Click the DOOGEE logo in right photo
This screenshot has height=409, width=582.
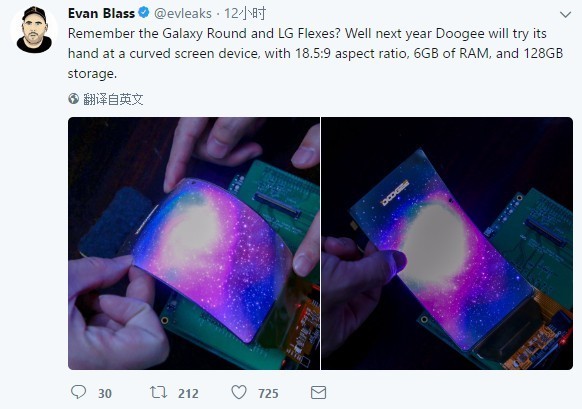[395, 193]
